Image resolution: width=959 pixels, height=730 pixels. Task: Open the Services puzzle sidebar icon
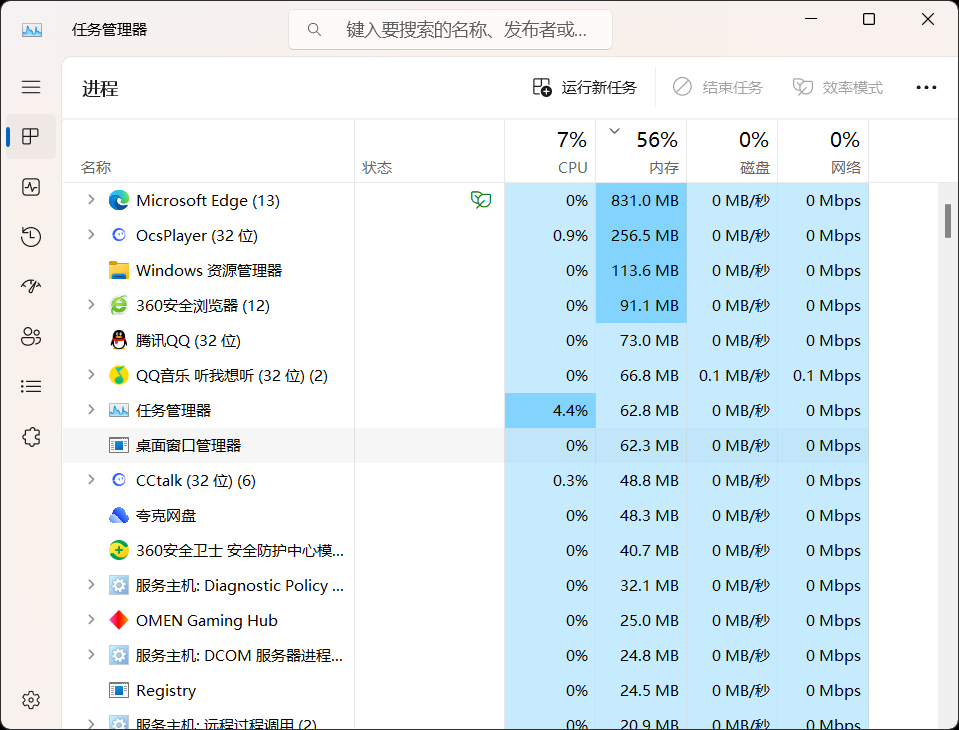[x=31, y=437]
